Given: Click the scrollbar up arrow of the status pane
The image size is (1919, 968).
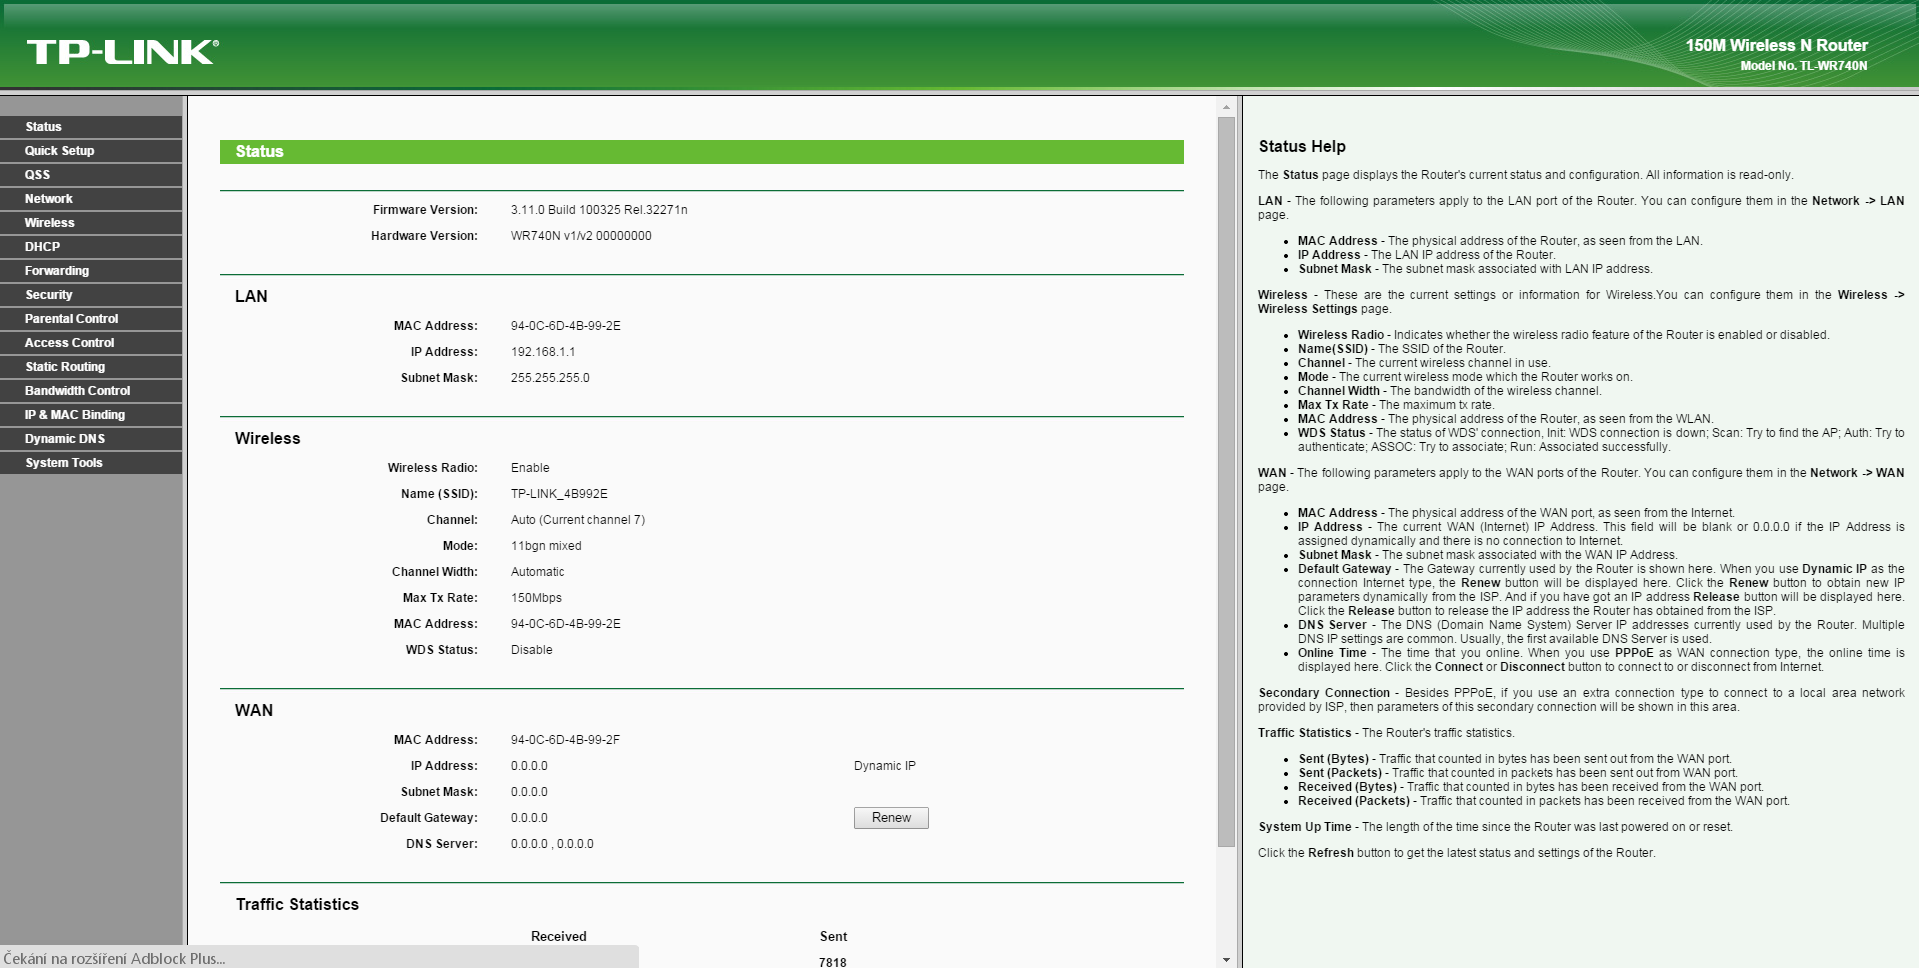Looking at the screenshot, I should pyautogui.click(x=1226, y=107).
